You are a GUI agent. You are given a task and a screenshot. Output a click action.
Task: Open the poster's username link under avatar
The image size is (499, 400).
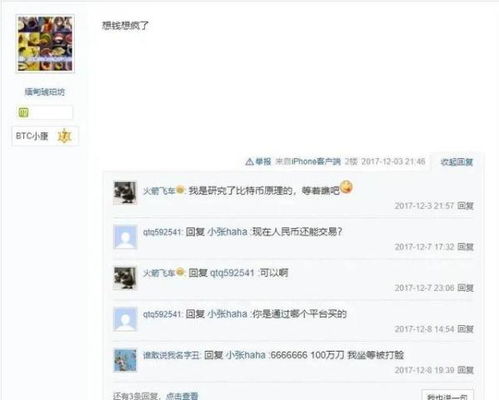coord(45,92)
